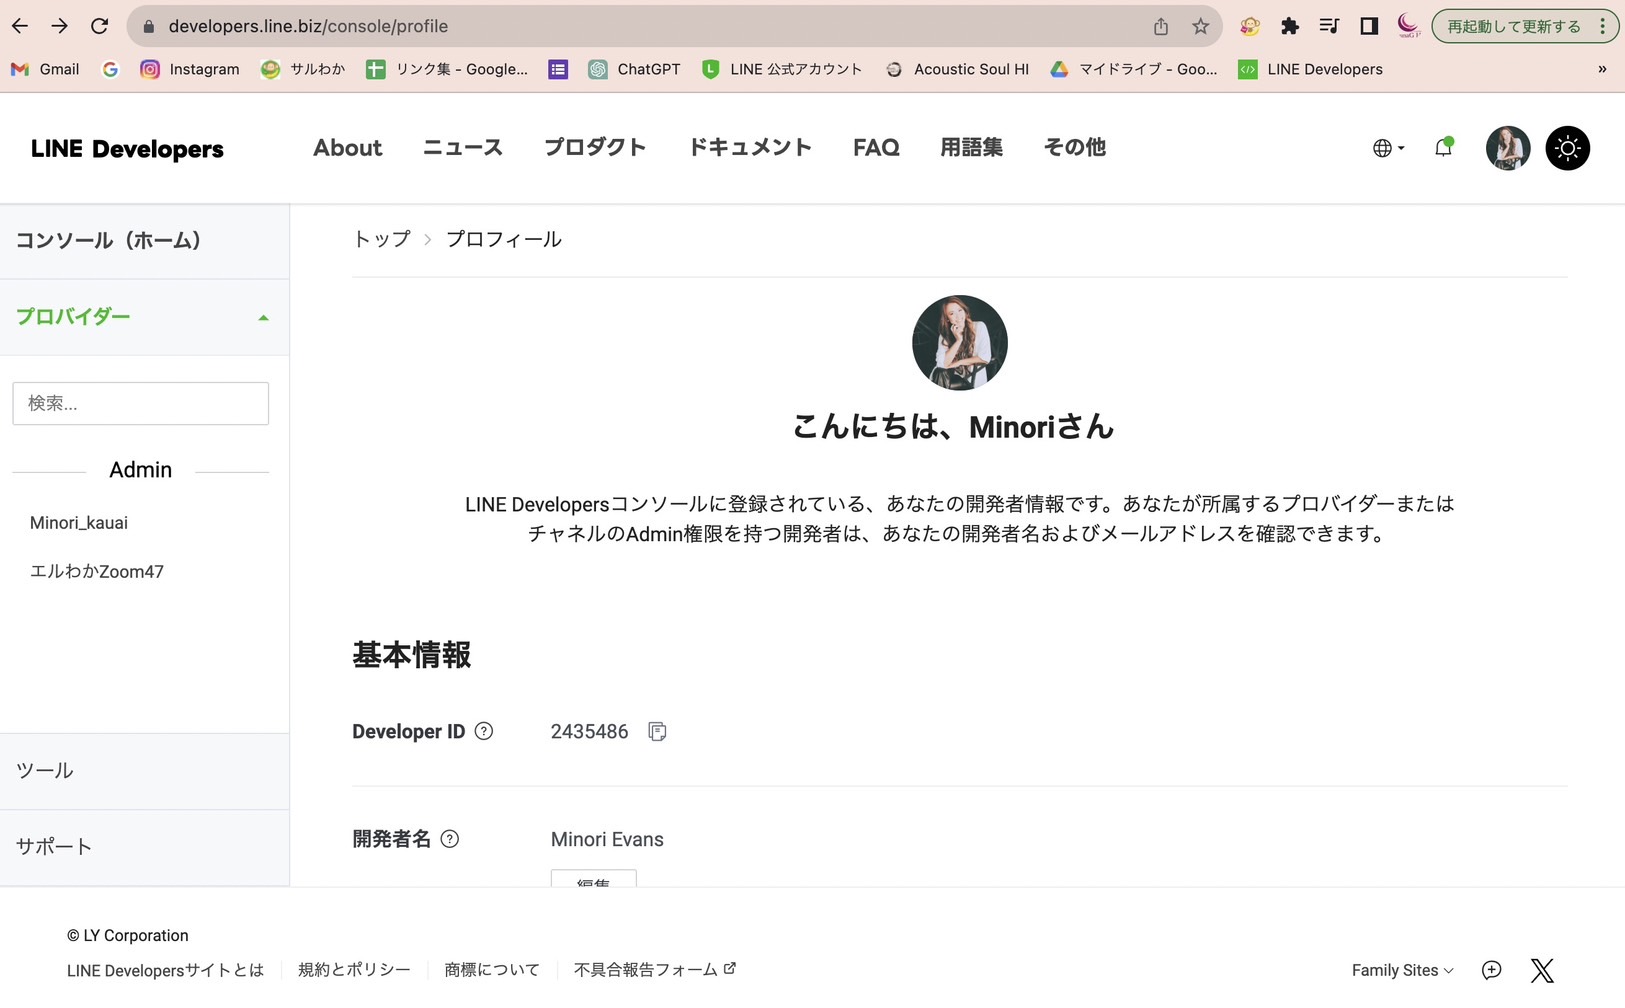
Task: Show 開発者名 help tooltip icon
Action: [450, 839]
